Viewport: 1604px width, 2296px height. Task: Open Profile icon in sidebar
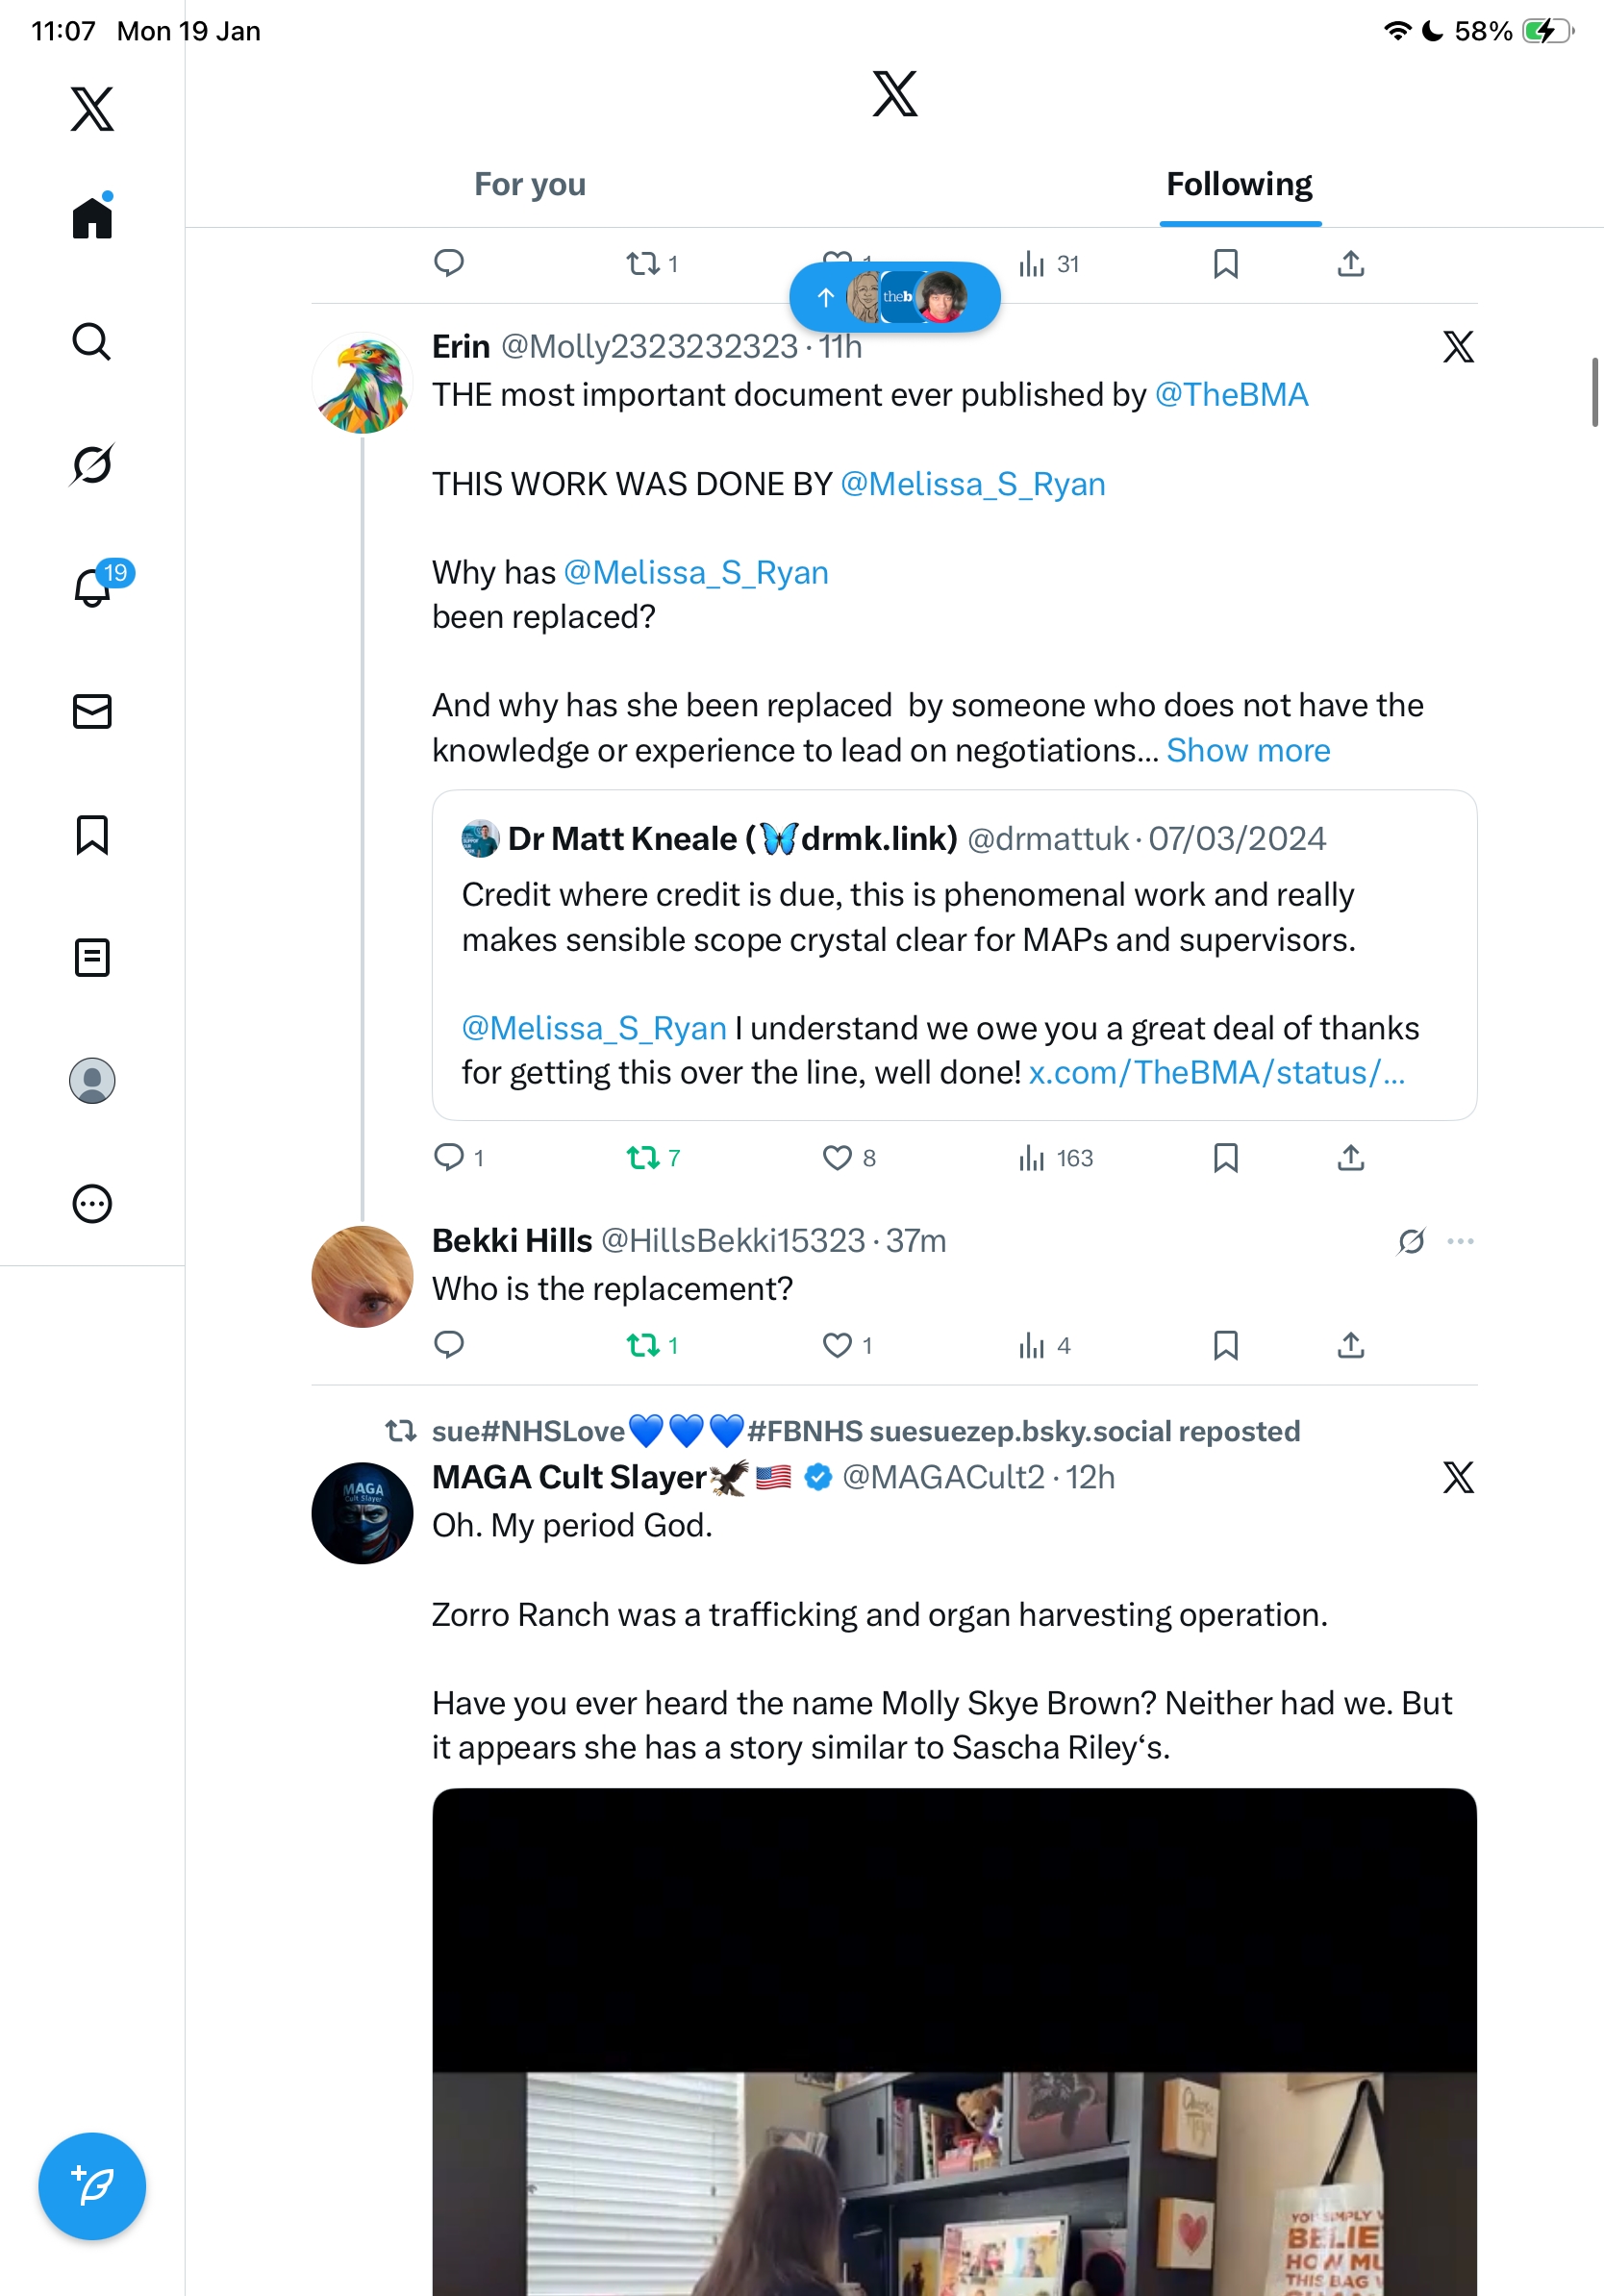pyautogui.click(x=92, y=1081)
